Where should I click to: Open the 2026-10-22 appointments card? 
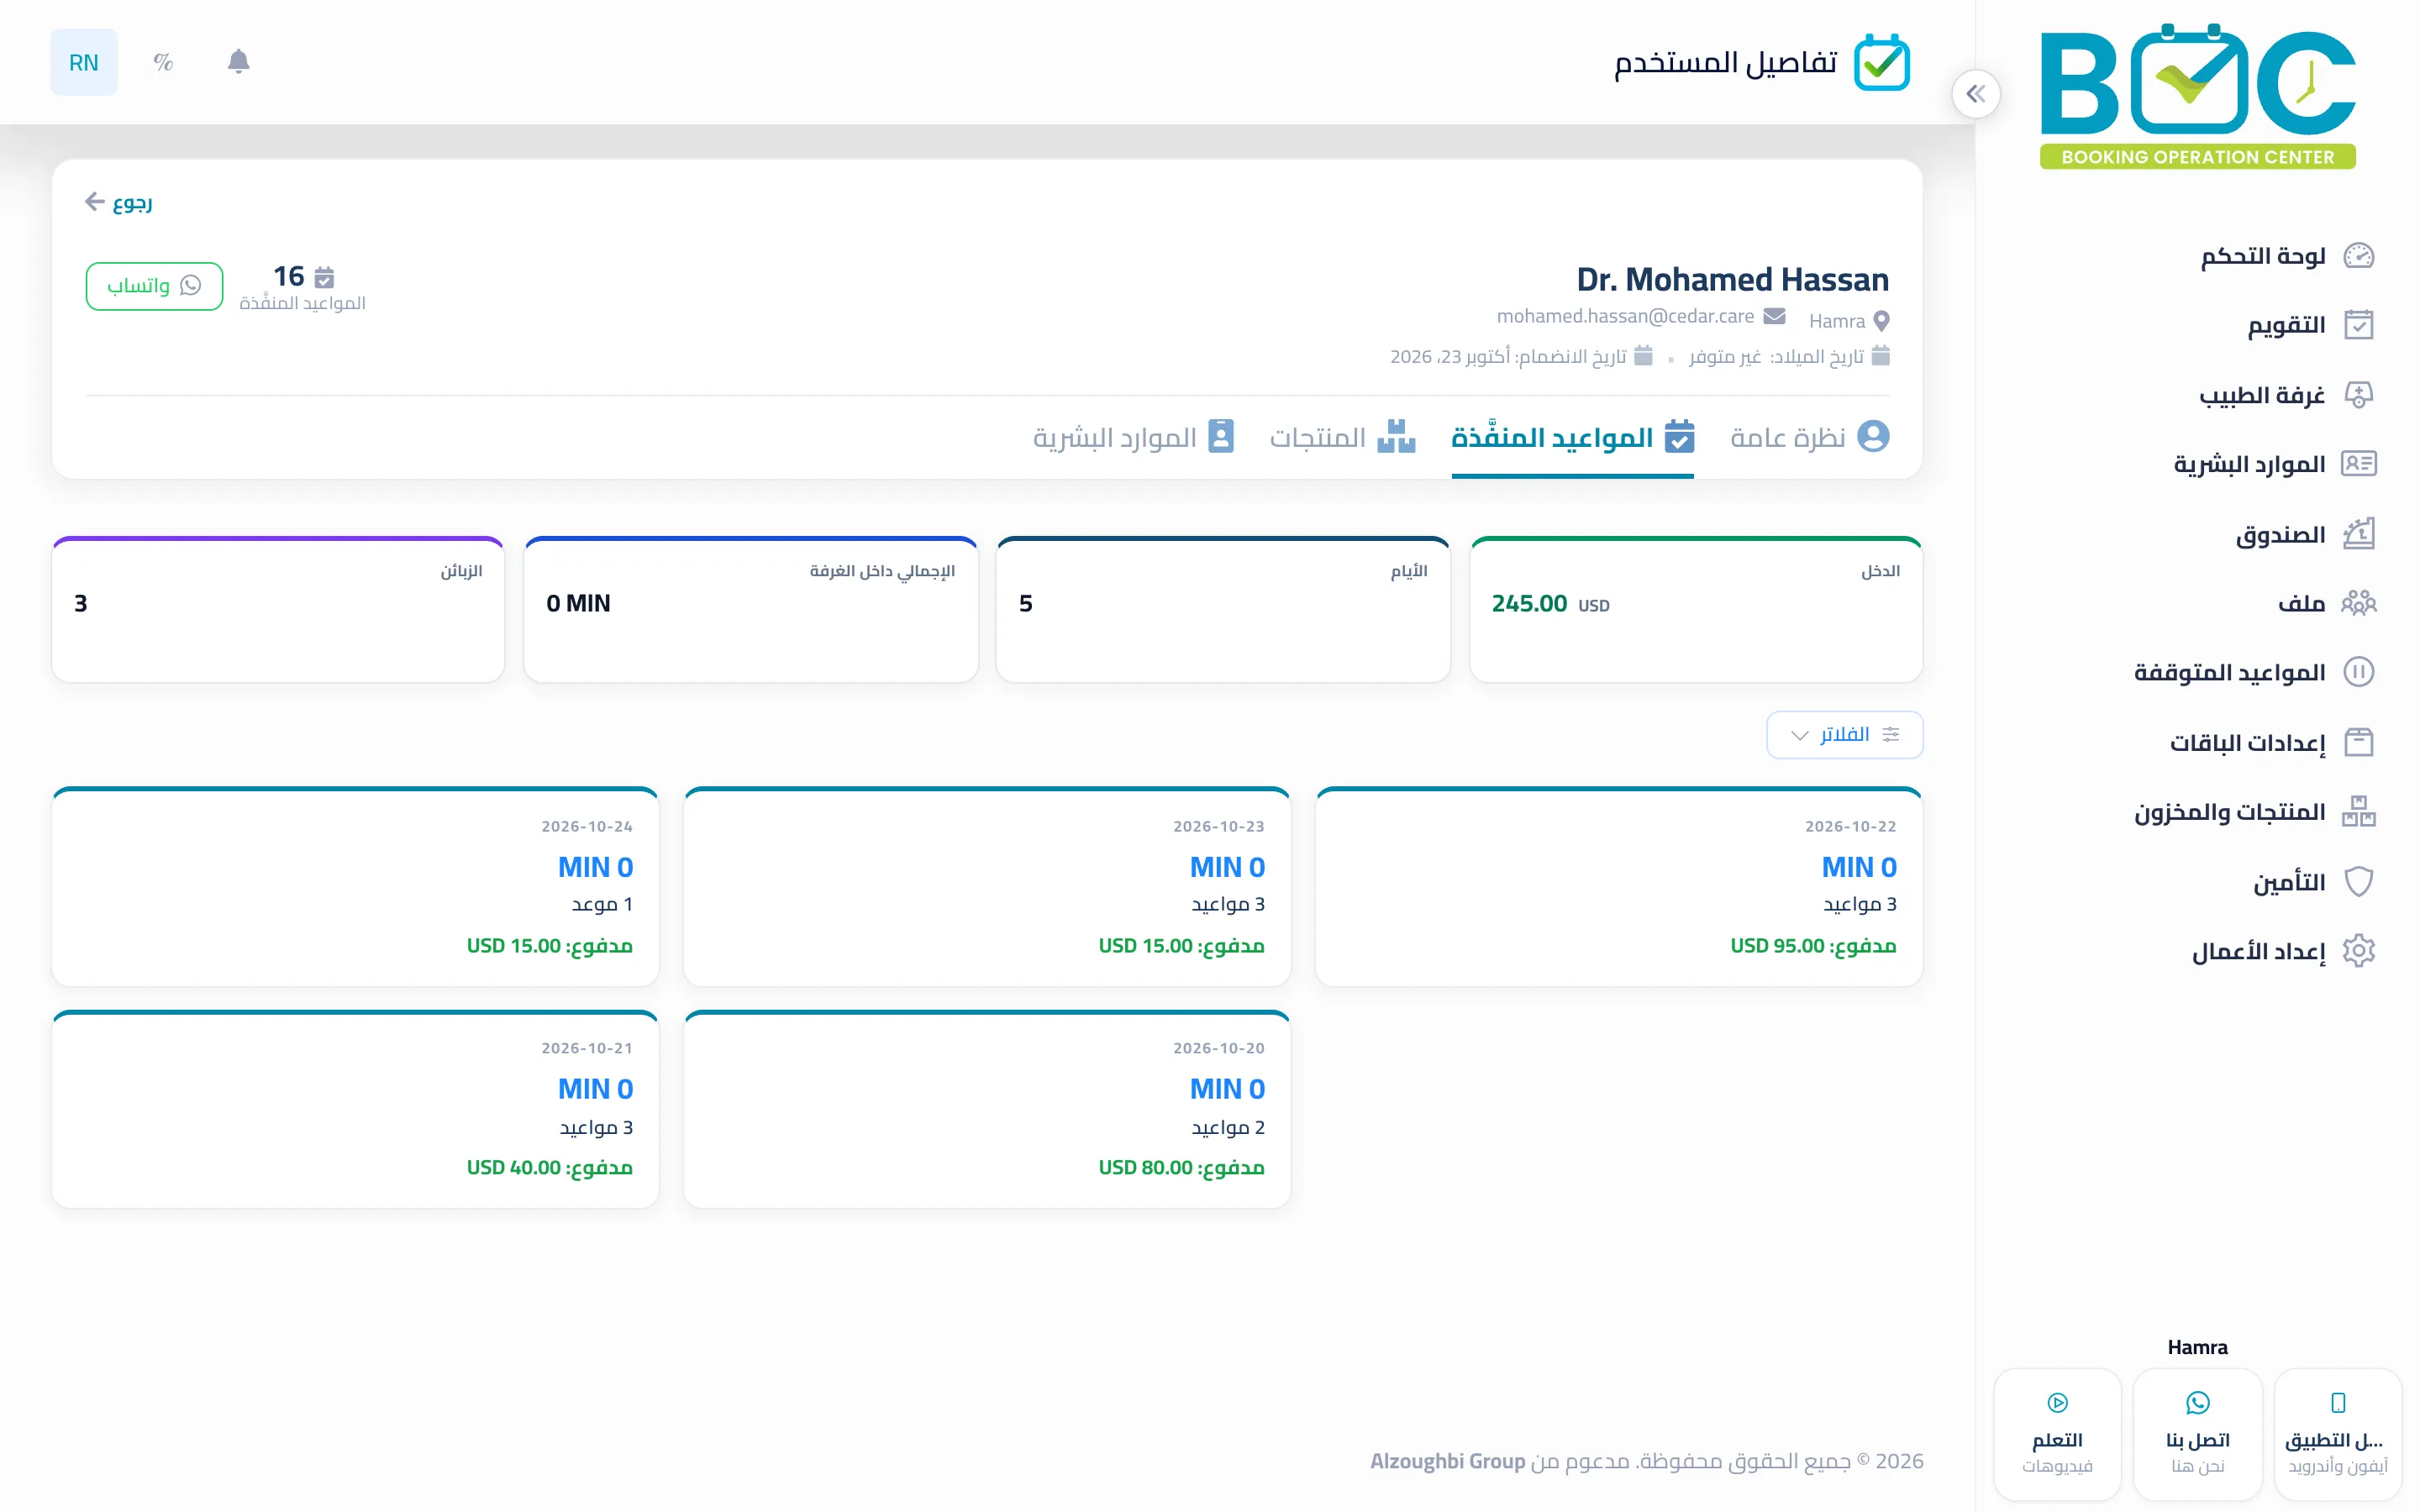point(1618,887)
